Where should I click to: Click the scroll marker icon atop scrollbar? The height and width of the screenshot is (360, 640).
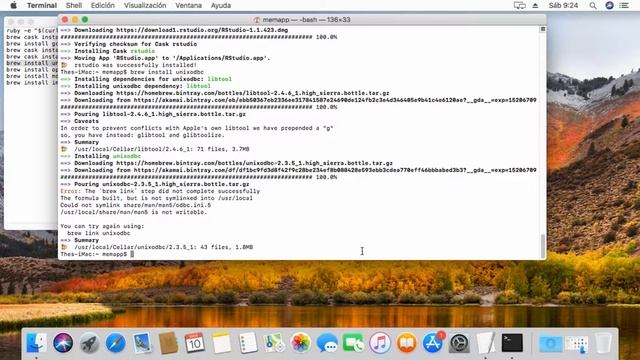(542, 29)
